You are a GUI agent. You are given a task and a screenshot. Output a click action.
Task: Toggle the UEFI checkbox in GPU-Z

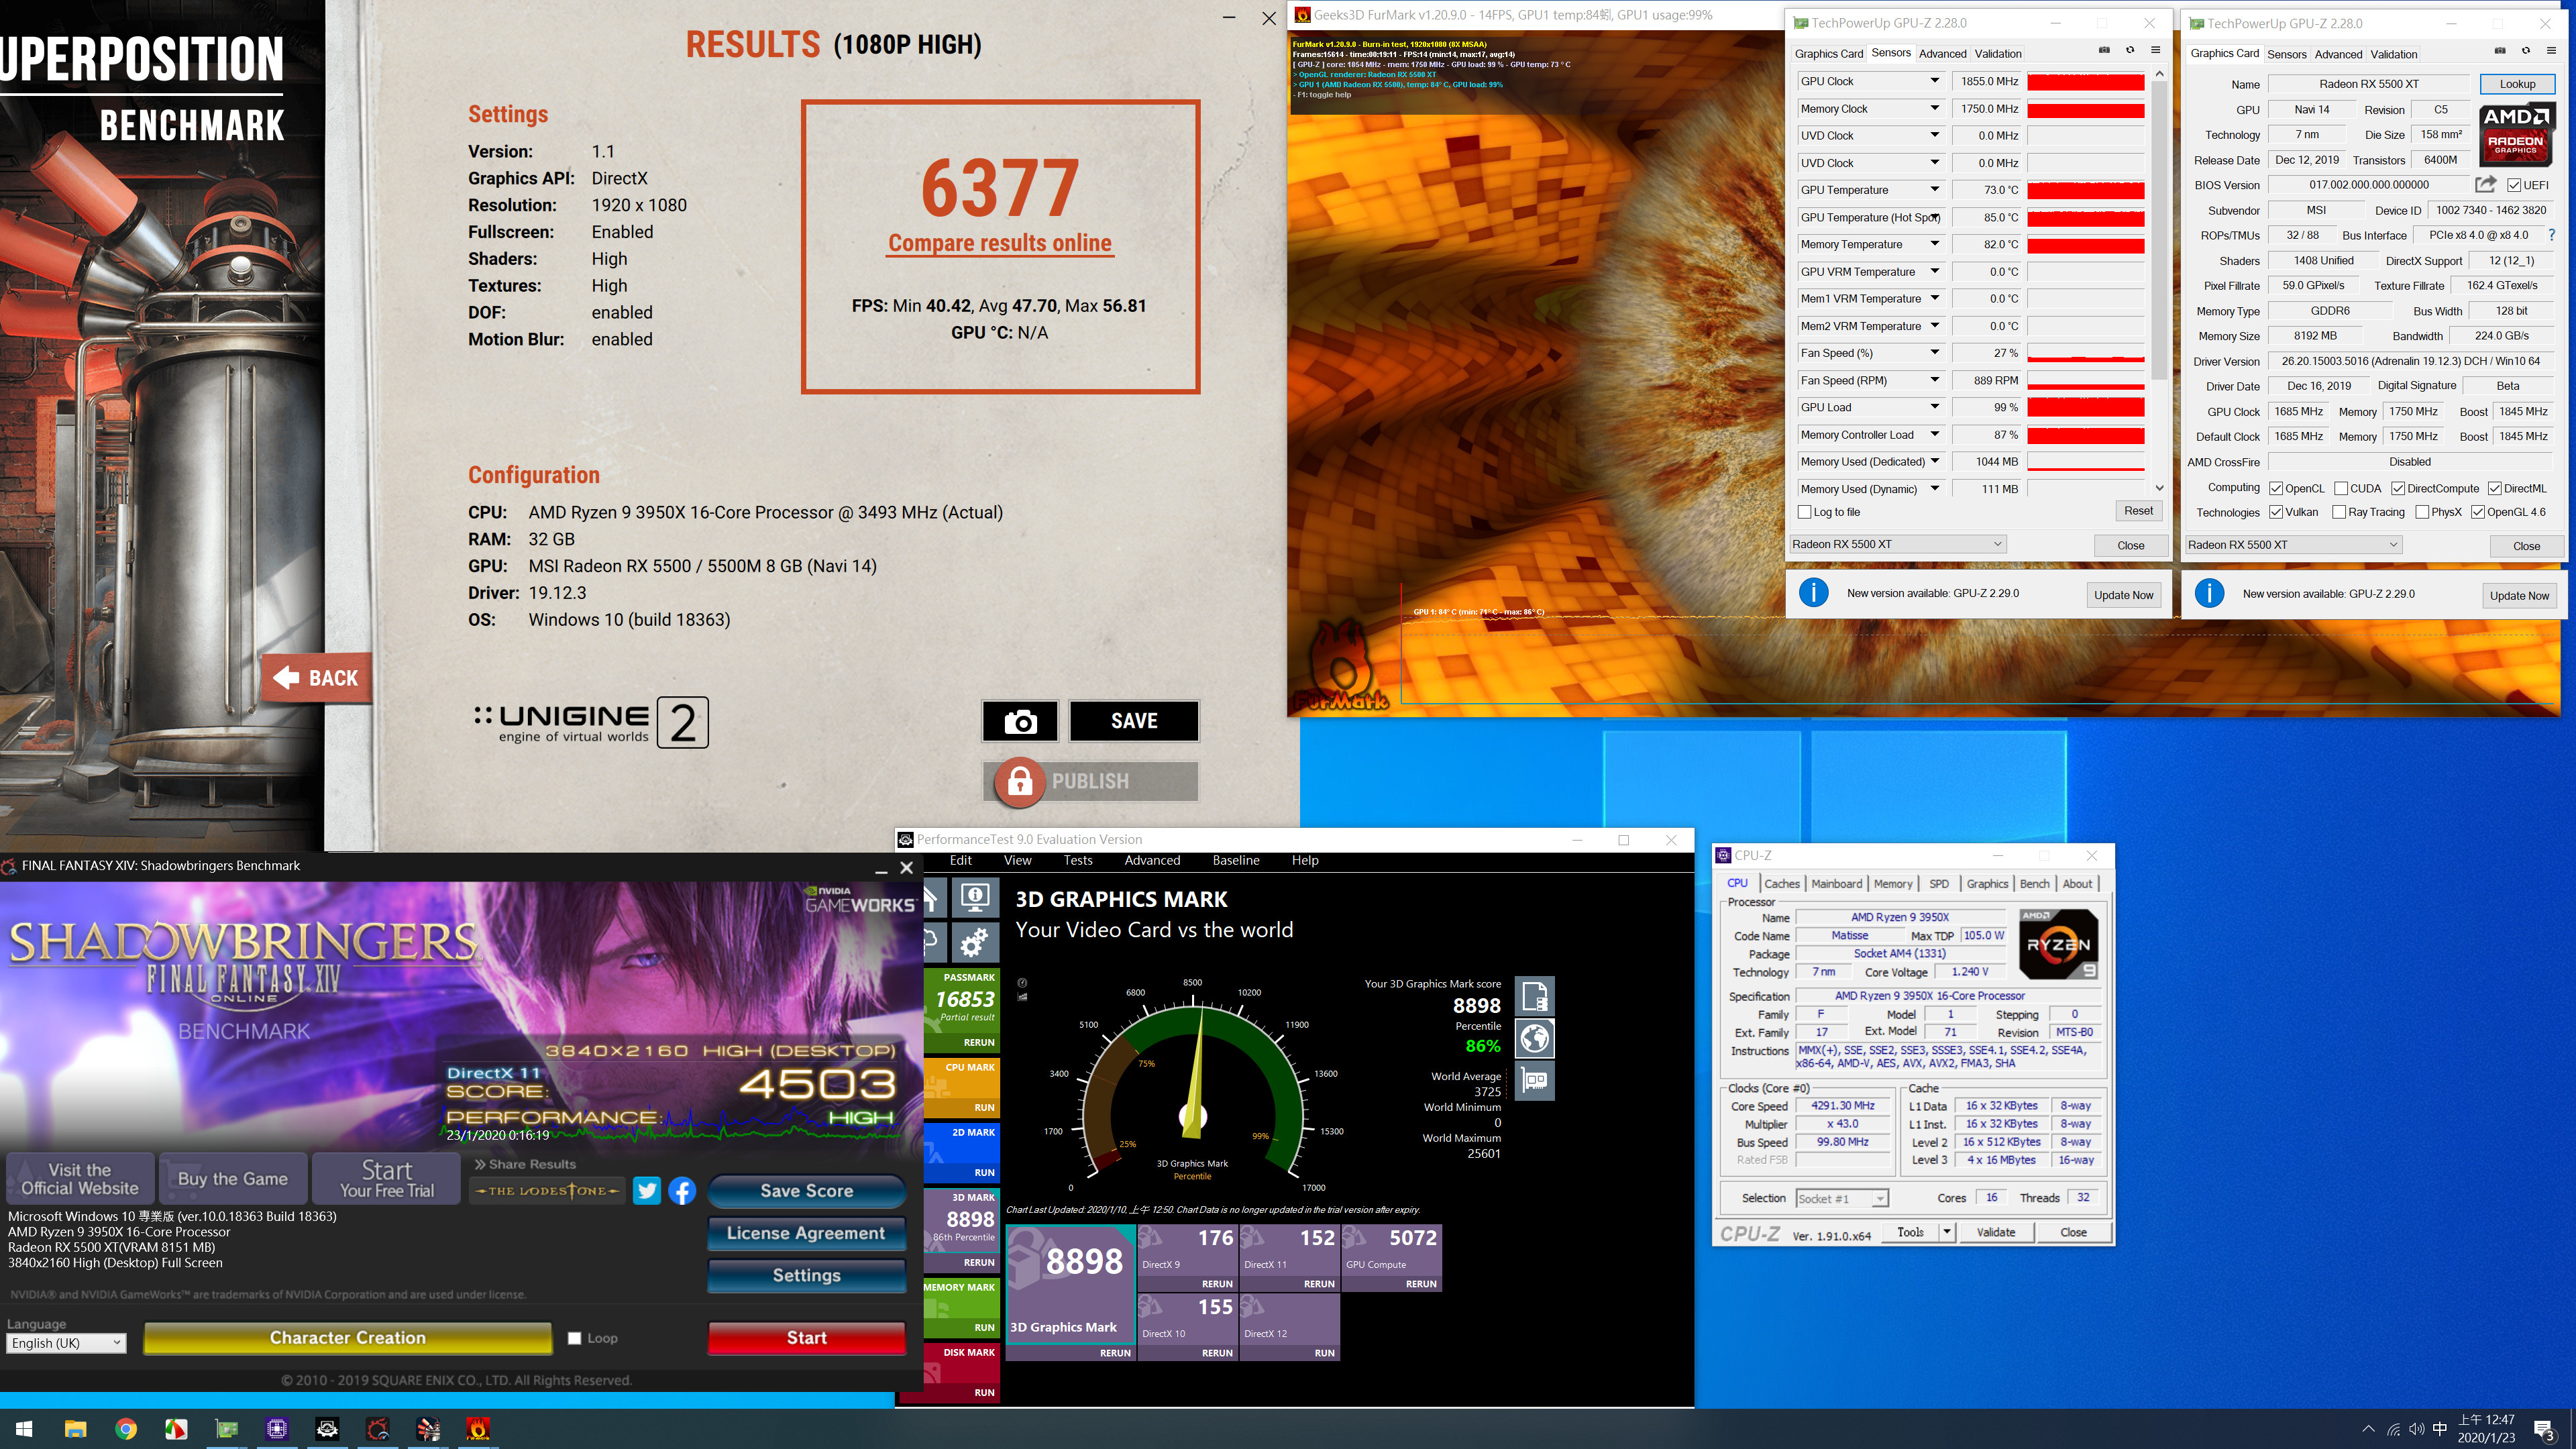(x=2514, y=185)
